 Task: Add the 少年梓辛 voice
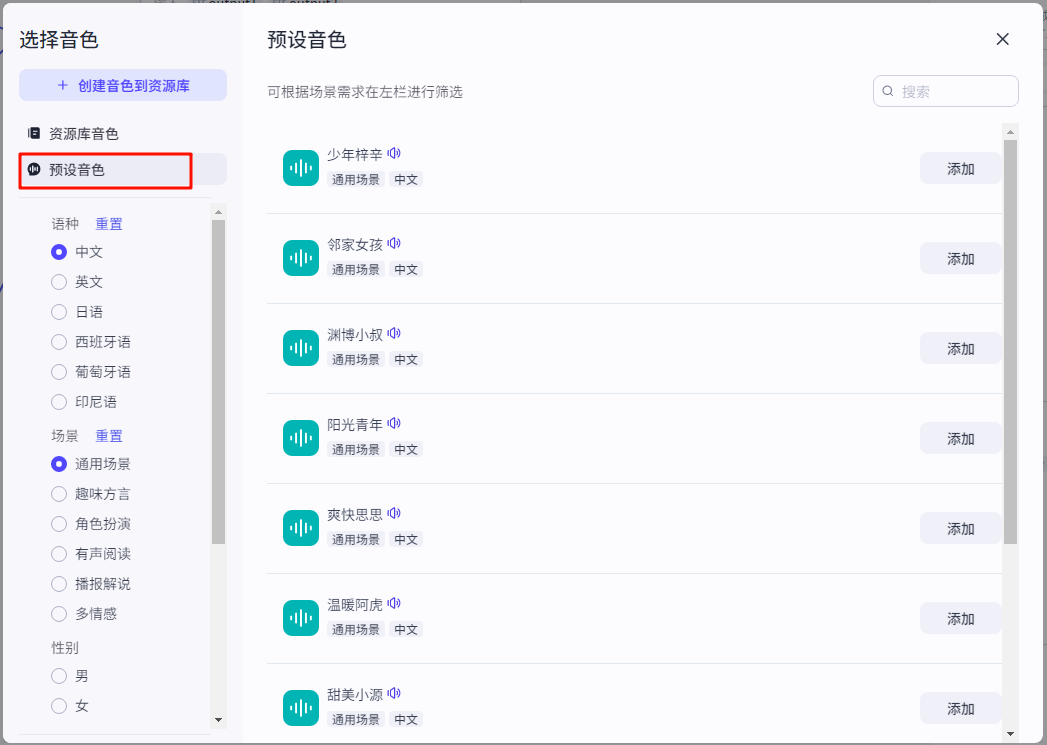click(960, 169)
